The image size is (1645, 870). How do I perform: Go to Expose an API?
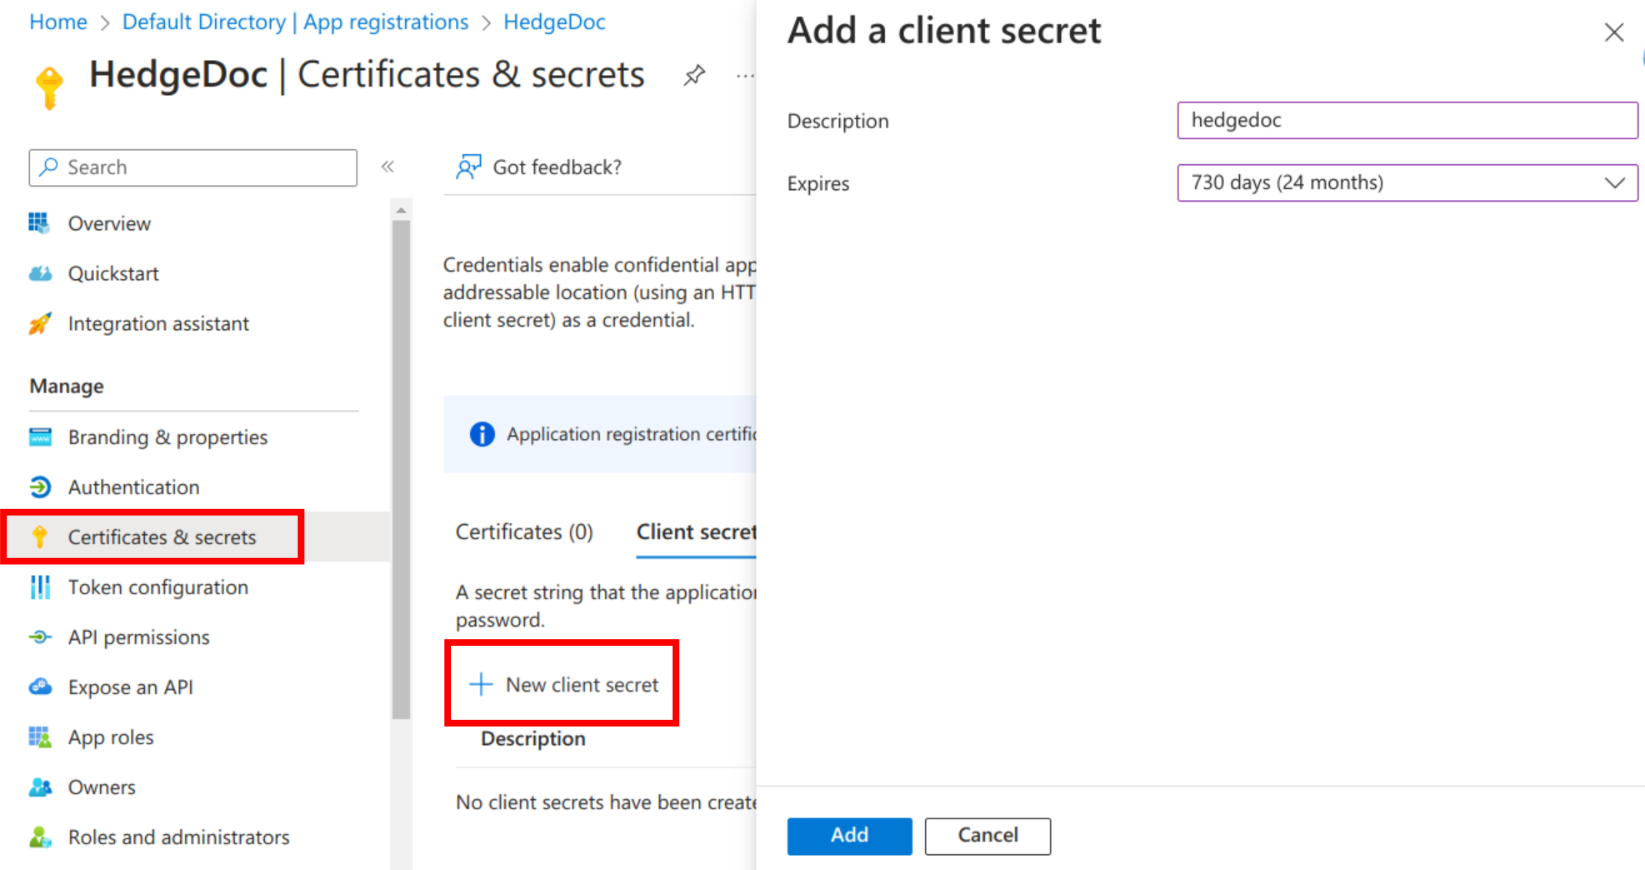tap(130, 687)
